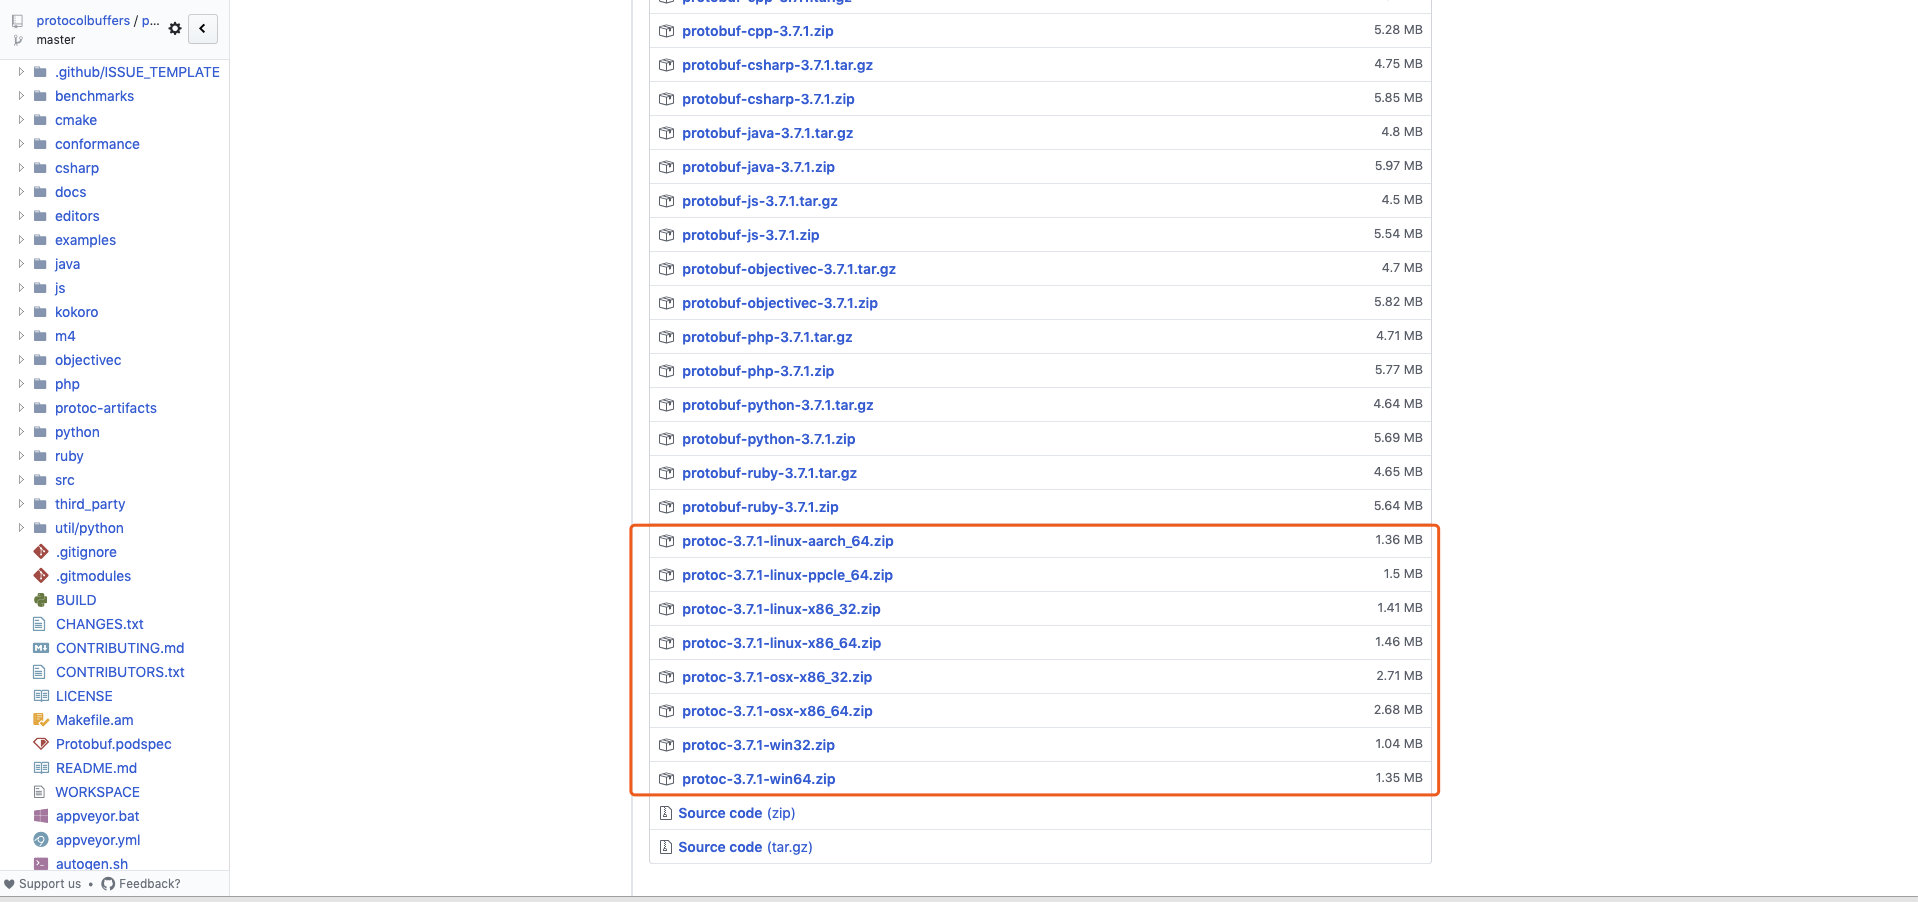Expand the cmake folder arrow
Viewport: 1918px width, 902px height.
tap(21, 120)
